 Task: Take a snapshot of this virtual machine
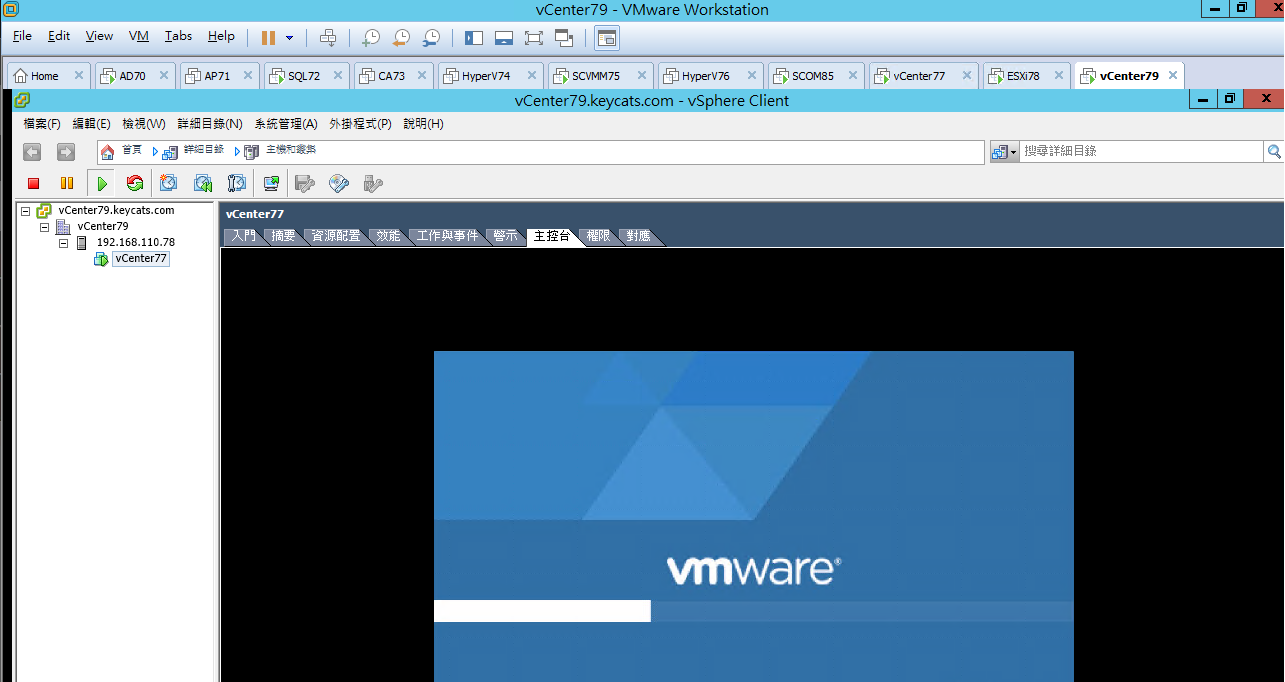[x=370, y=38]
